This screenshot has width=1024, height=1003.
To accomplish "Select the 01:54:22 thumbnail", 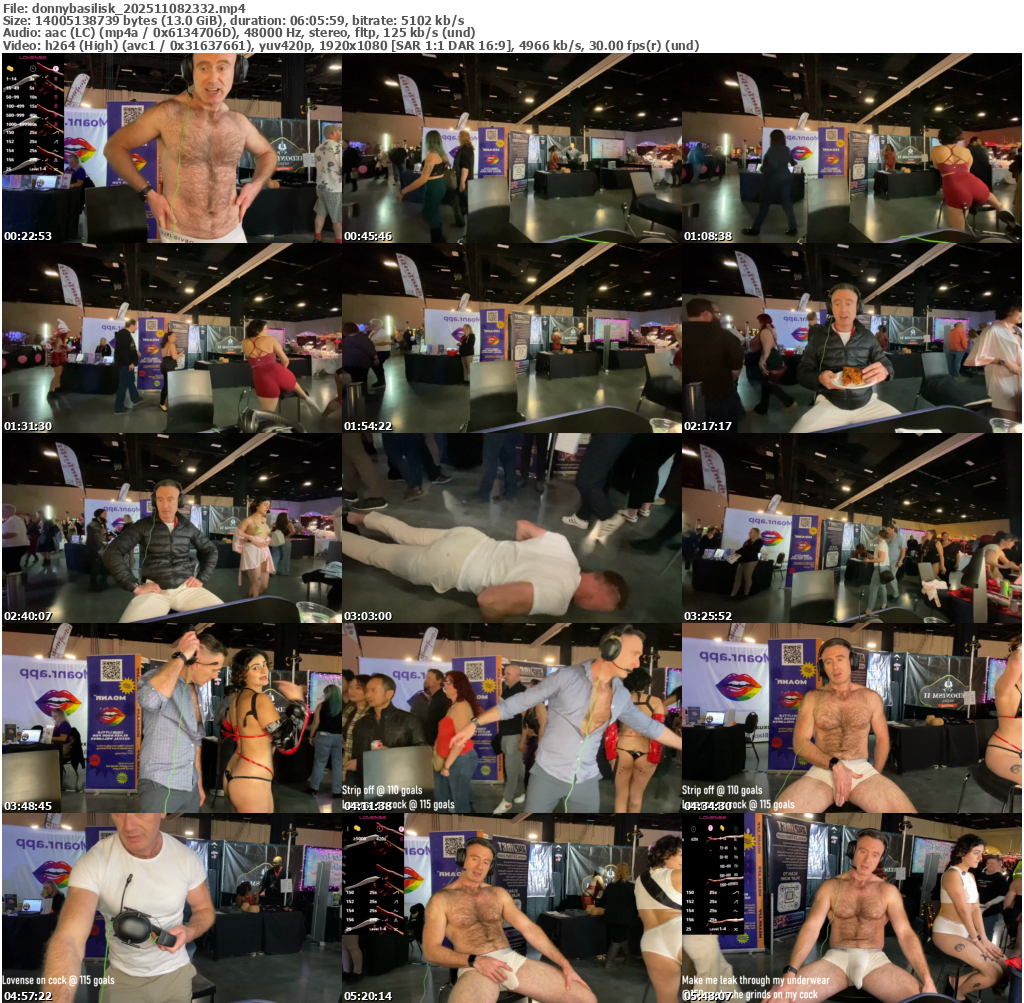I will tap(511, 338).
